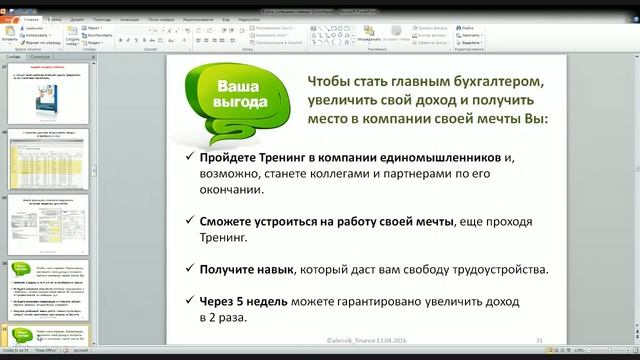This screenshot has width=640, height=360.
Task: Click Align Text (Выровнять текст) icon
Action: (252, 36)
